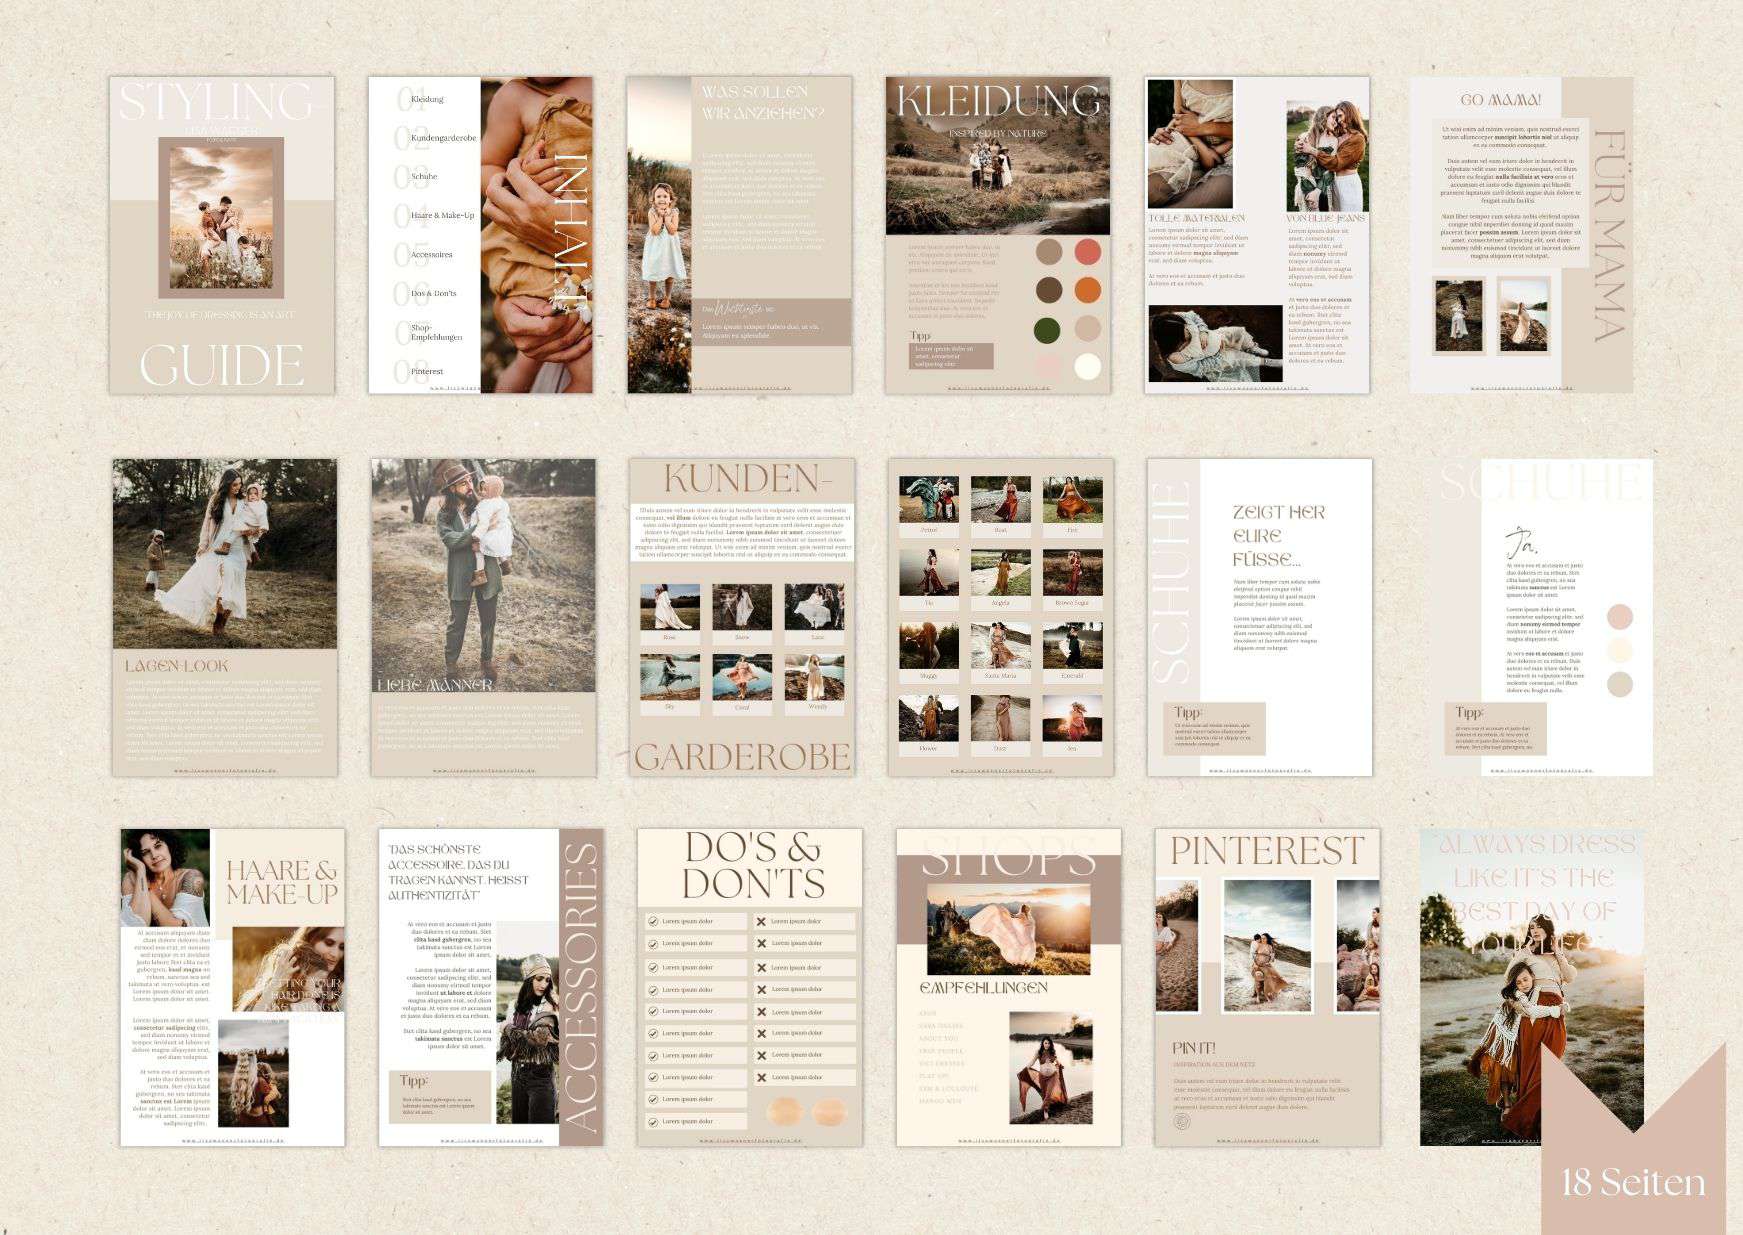Select "Pinterest" entry in the contents list

click(427, 371)
